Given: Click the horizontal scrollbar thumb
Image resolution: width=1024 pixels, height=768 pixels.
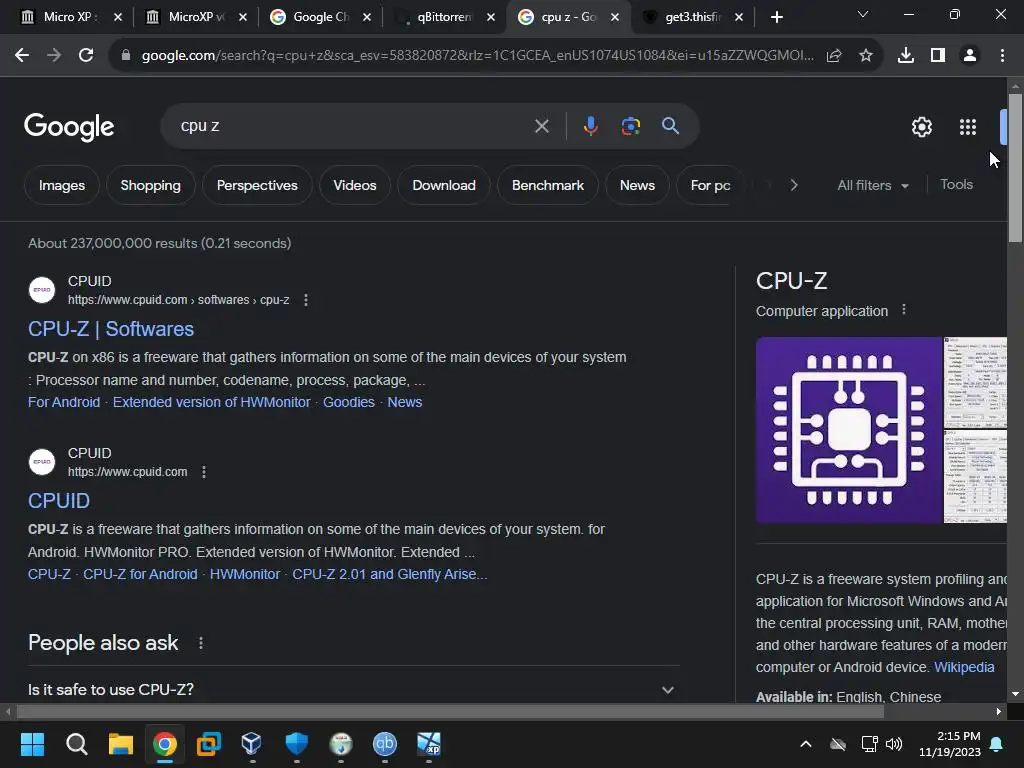Looking at the screenshot, I should (450, 712).
